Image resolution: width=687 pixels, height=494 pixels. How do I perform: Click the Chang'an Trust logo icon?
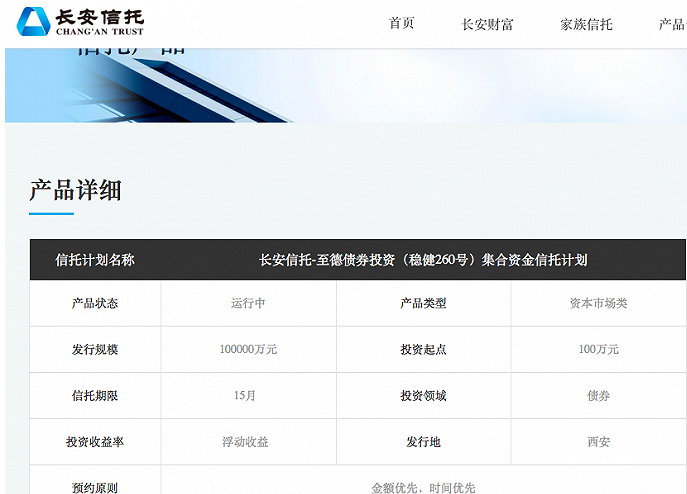(33, 21)
